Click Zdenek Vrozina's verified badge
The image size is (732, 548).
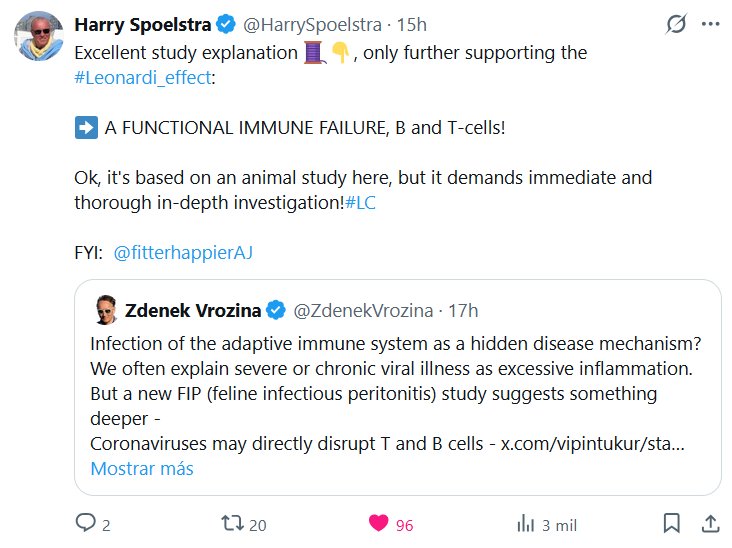point(276,311)
